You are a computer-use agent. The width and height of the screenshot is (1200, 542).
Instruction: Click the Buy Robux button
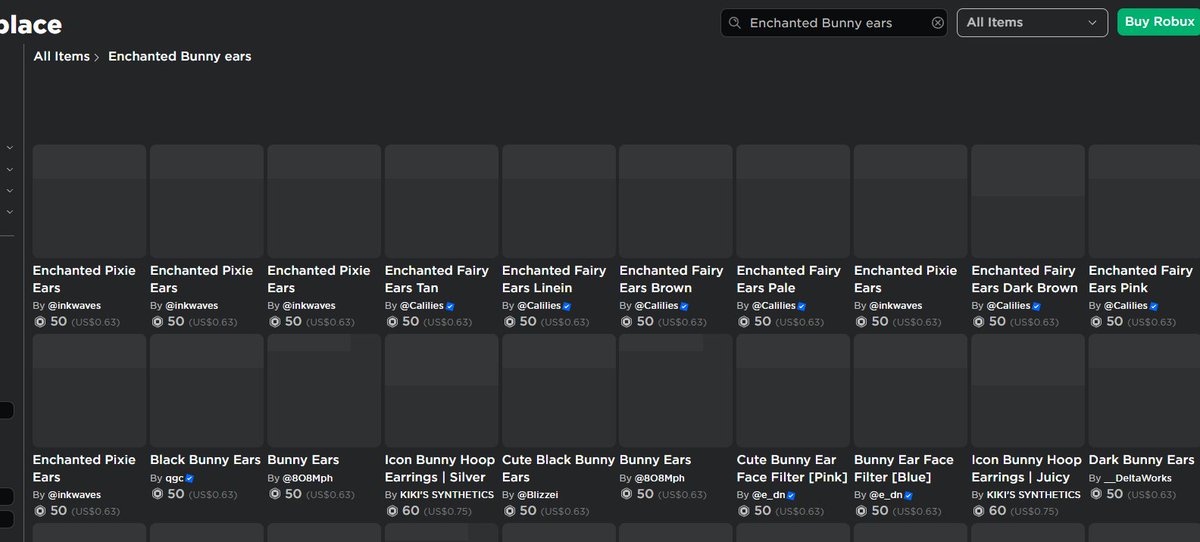pyautogui.click(x=1158, y=22)
